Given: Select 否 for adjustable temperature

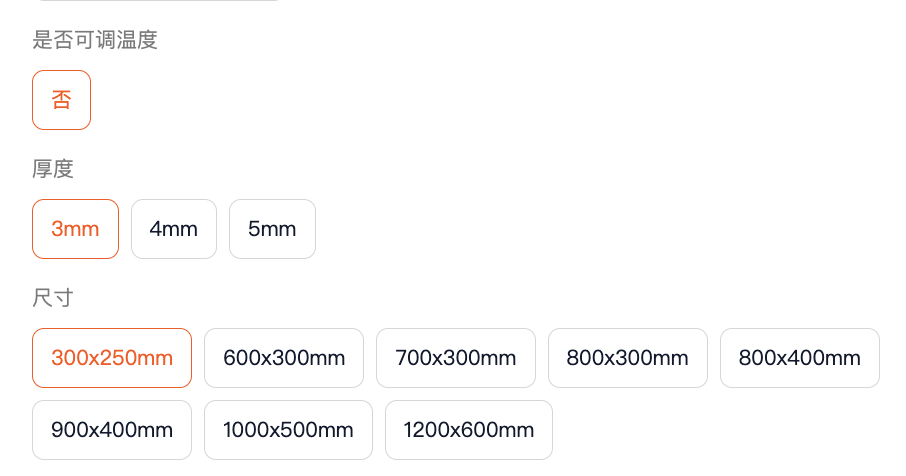Looking at the screenshot, I should tap(61, 100).
